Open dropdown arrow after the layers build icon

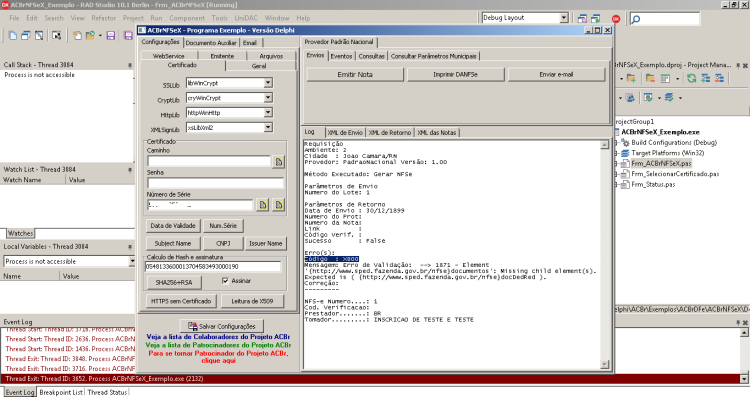pos(680,98)
